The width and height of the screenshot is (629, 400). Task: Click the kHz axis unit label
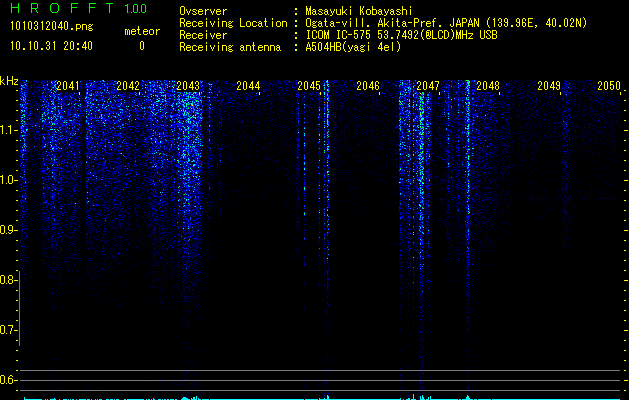pyautogui.click(x=9, y=81)
